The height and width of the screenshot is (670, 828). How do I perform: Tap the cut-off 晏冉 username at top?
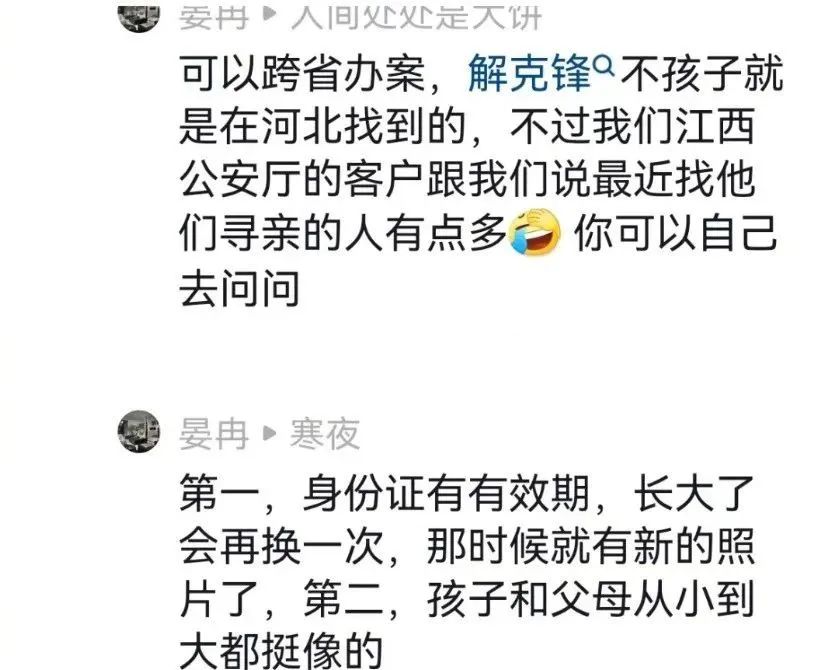point(214,18)
